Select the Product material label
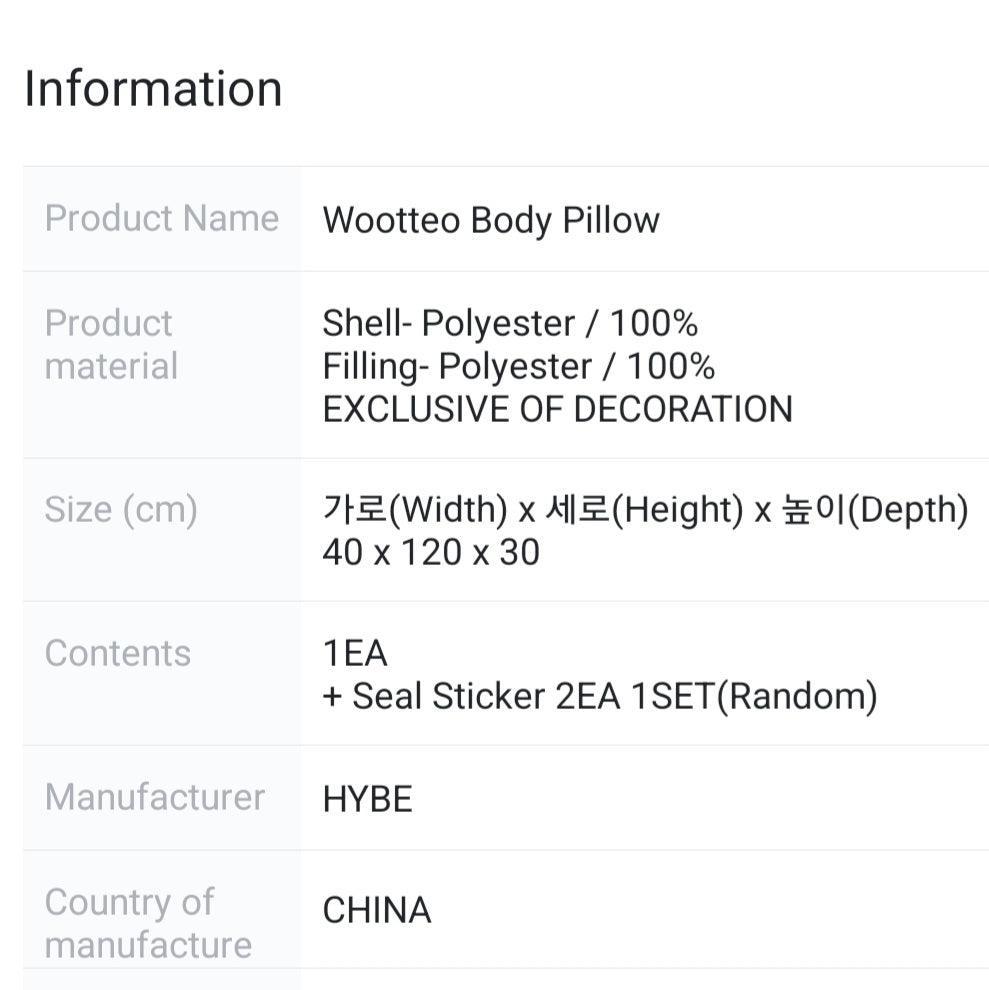 [x=111, y=345]
